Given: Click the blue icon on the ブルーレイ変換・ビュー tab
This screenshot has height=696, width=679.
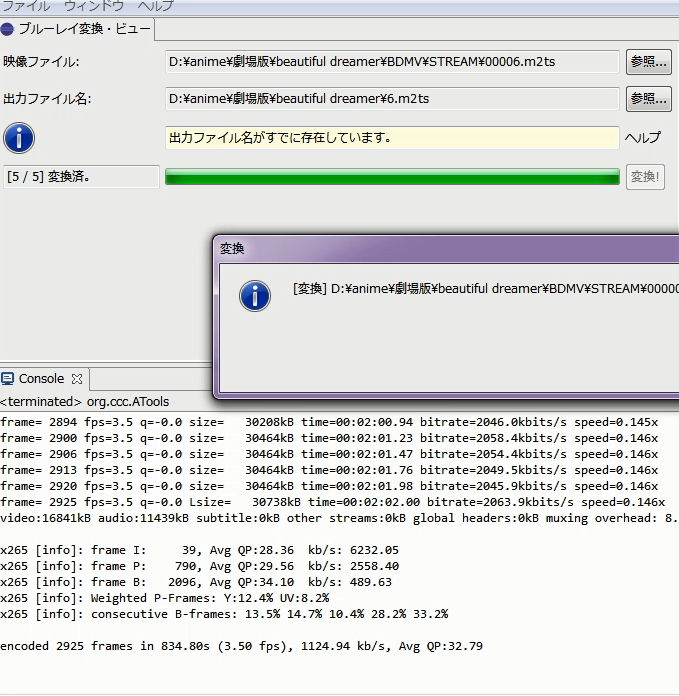Looking at the screenshot, I should click(8, 29).
